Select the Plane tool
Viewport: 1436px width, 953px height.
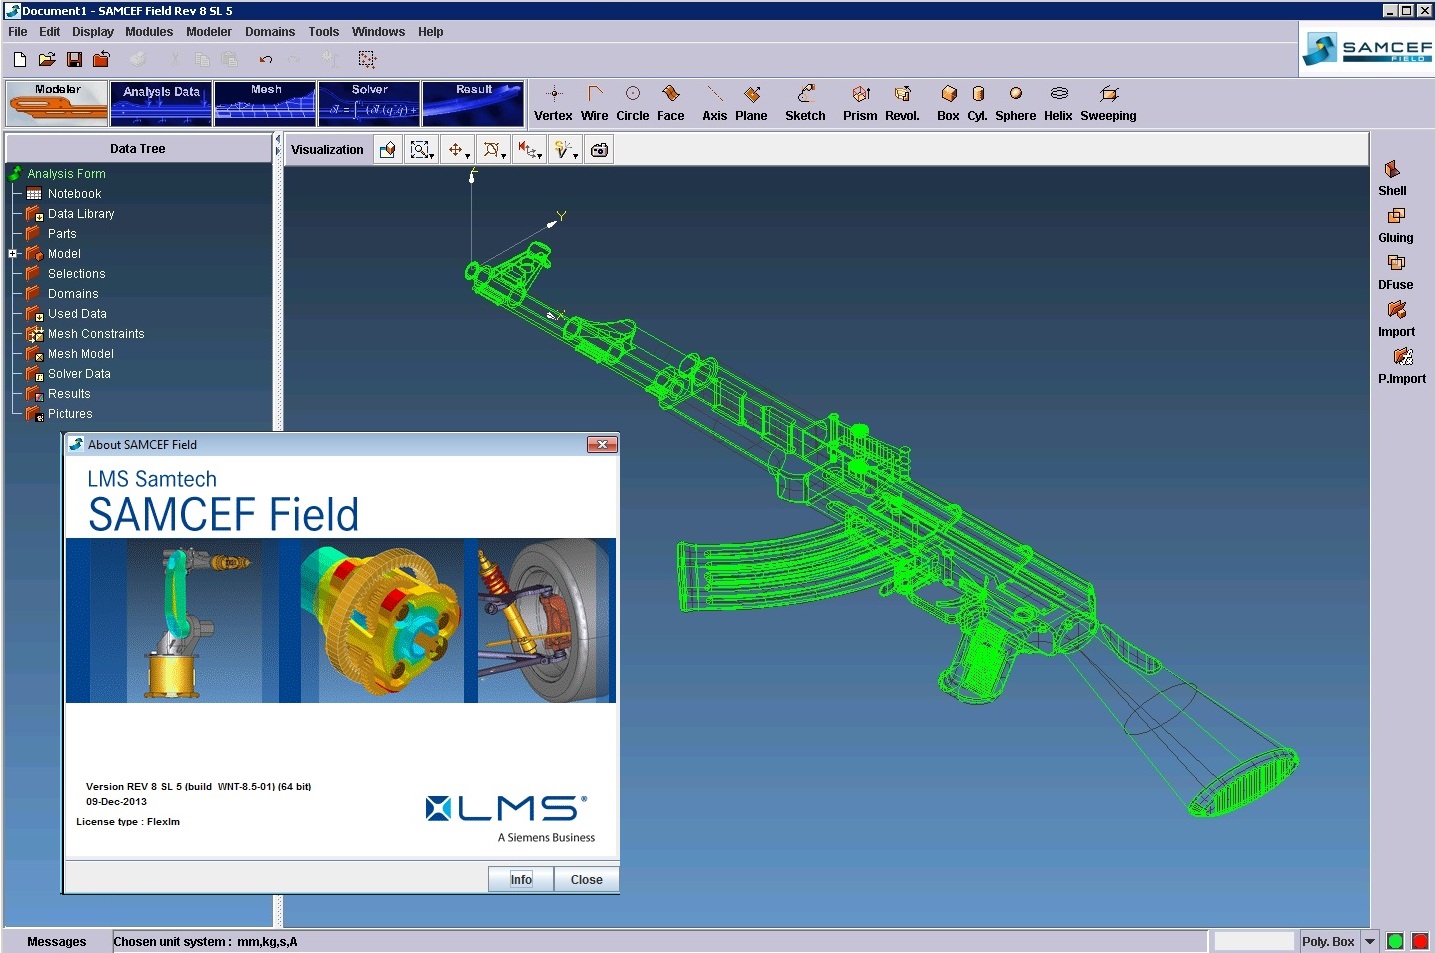pos(751,103)
